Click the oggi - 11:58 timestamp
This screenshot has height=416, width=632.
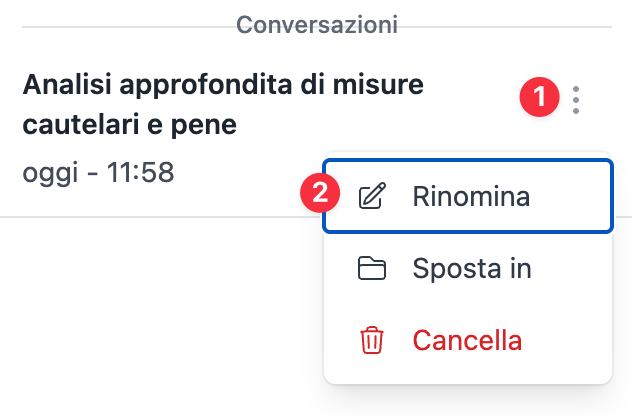click(98, 172)
